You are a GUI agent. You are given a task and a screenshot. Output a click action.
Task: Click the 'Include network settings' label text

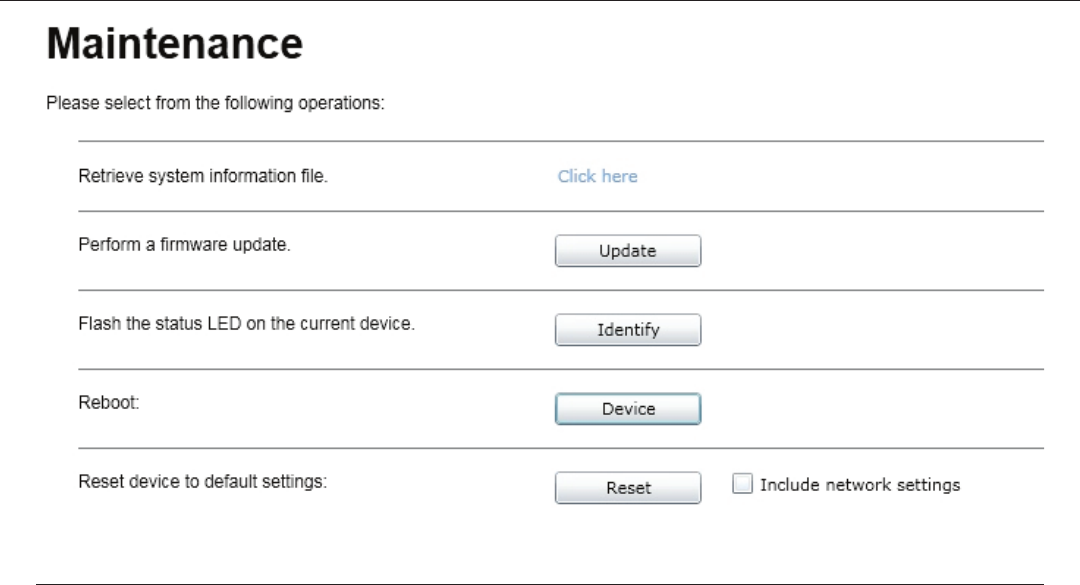[860, 485]
